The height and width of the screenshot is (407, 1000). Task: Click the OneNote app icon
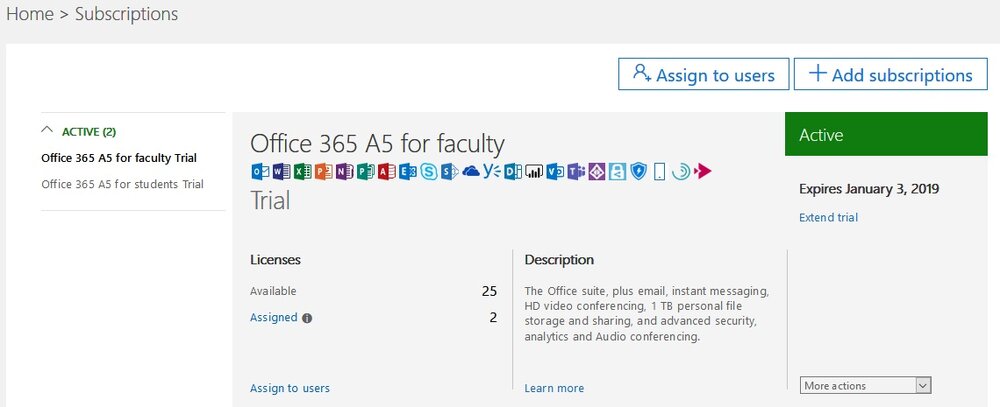click(345, 172)
